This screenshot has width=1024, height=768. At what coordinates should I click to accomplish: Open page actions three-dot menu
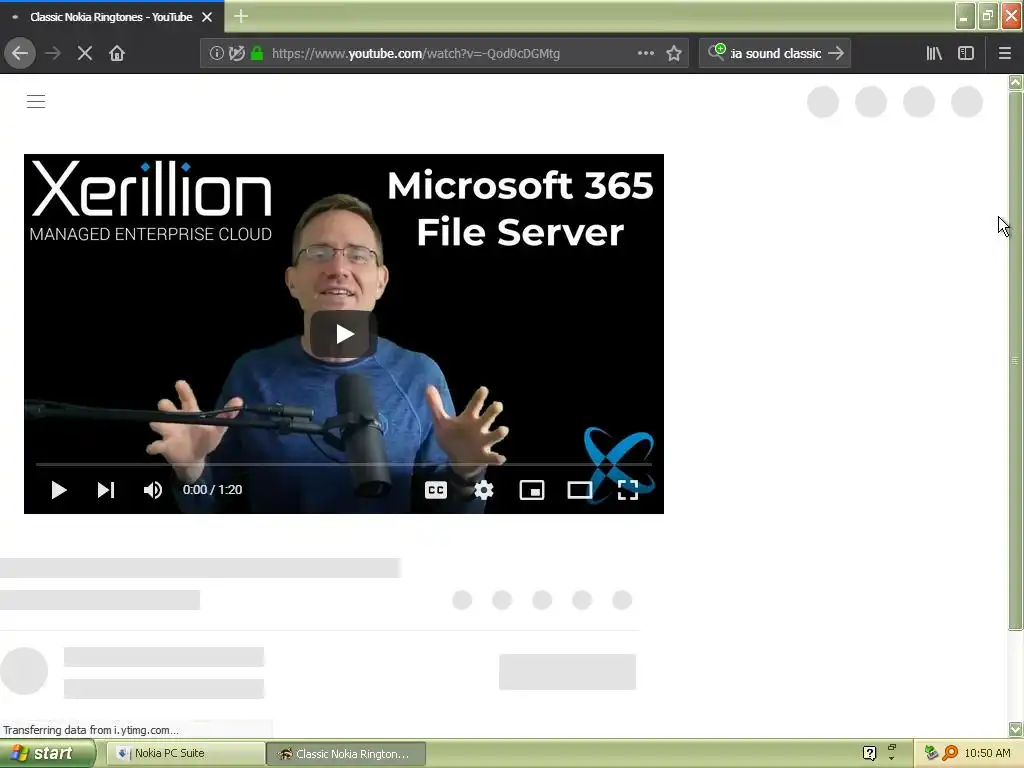(x=646, y=54)
